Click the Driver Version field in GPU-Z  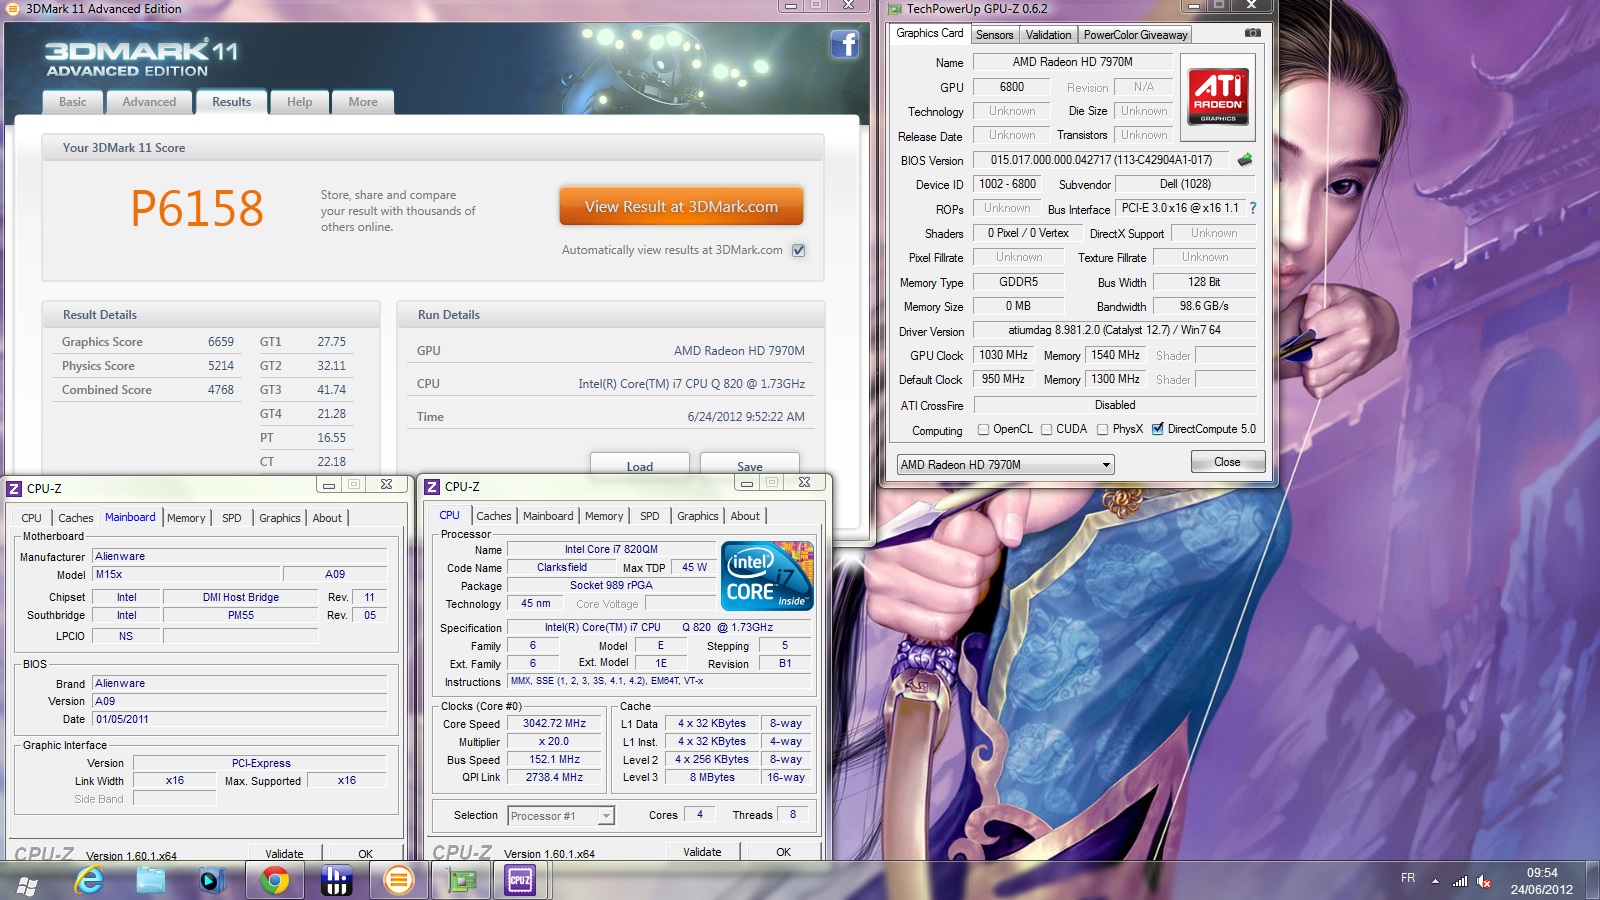pyautogui.click(x=1114, y=330)
